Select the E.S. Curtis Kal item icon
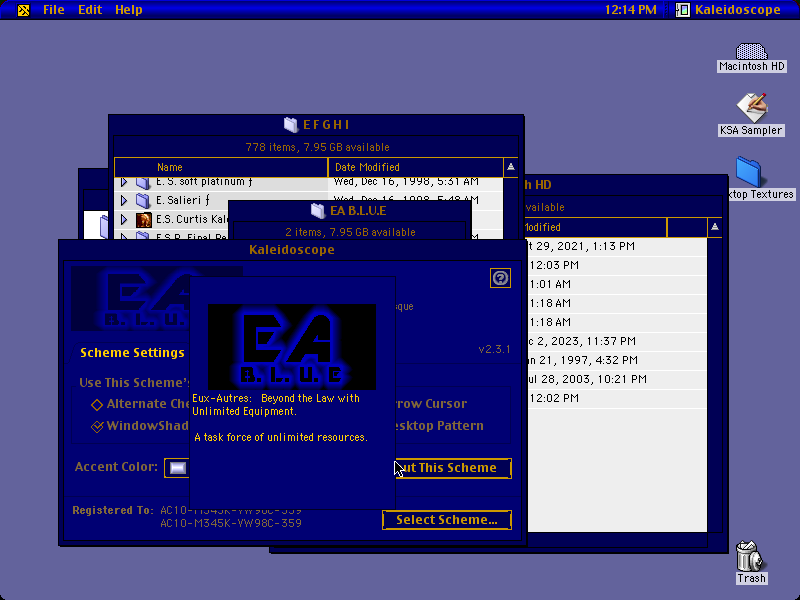 pyautogui.click(x=143, y=219)
